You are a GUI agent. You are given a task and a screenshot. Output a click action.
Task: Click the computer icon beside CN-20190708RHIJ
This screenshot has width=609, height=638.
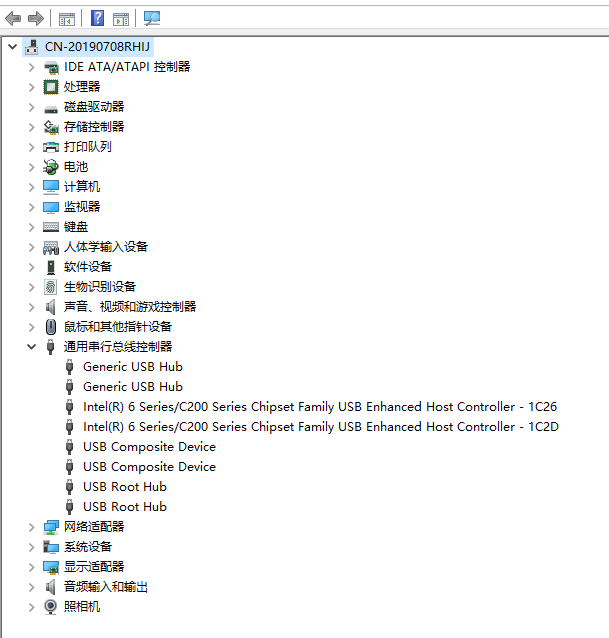[x=32, y=47]
